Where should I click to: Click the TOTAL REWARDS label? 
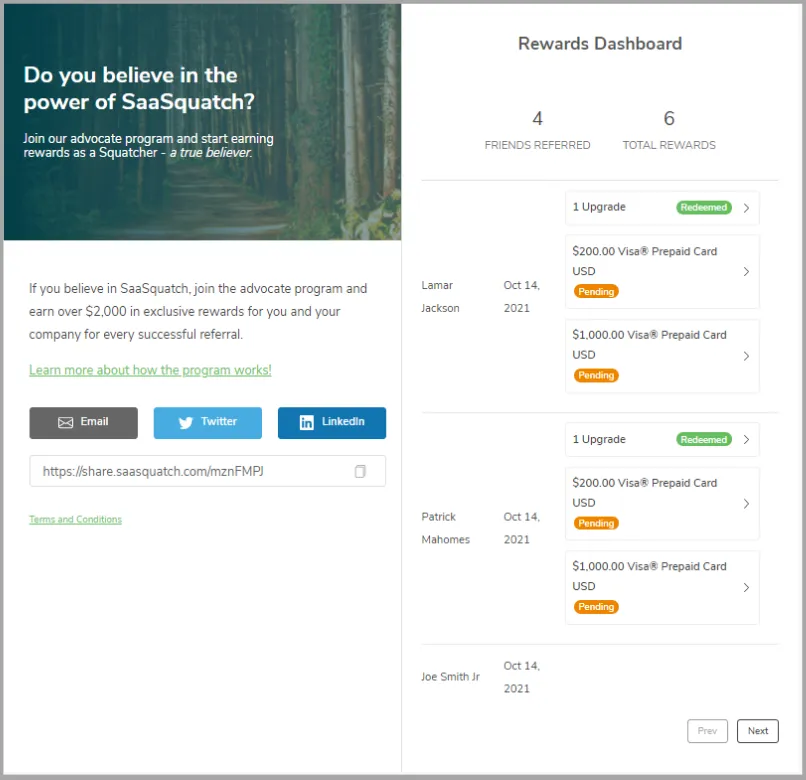coord(669,145)
